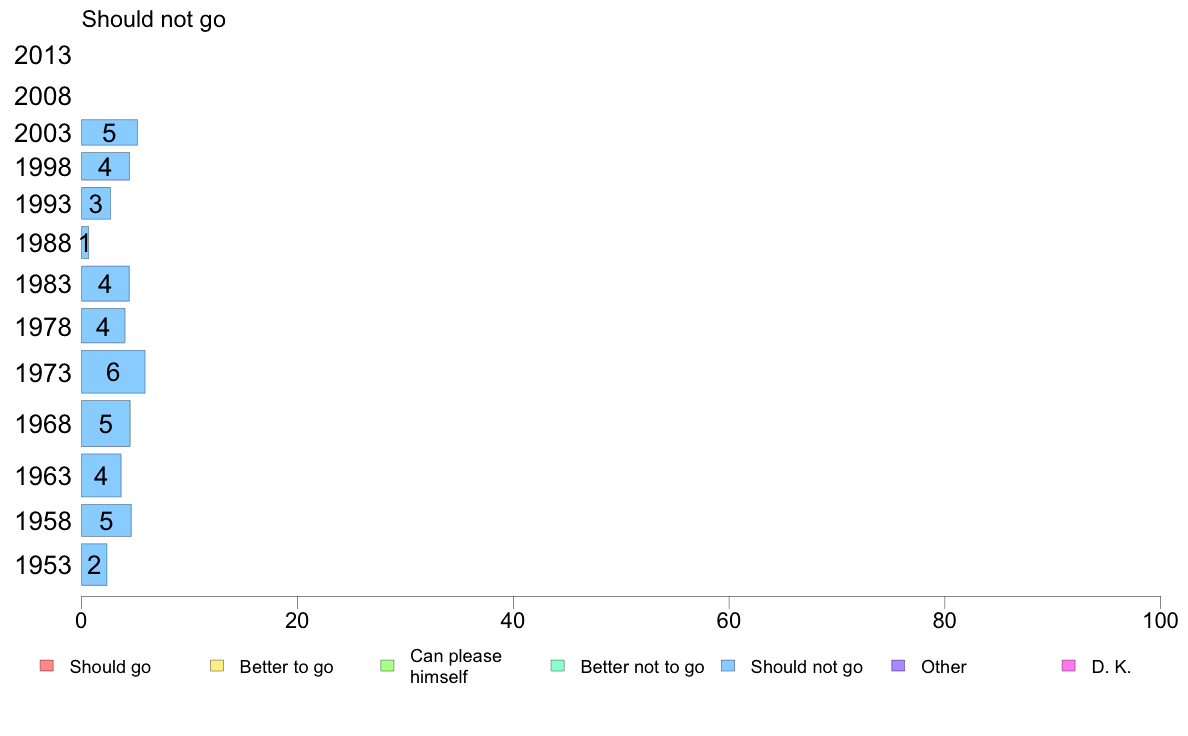Click the yellow Better to go swatch
Image resolution: width=1188 pixels, height=736 pixels.
[x=217, y=666]
